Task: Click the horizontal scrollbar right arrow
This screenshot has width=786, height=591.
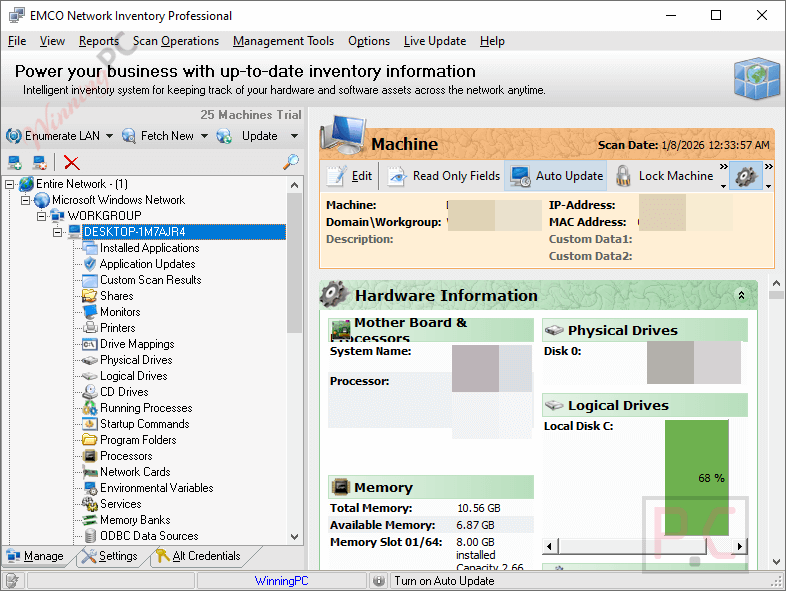Action: 740,546
